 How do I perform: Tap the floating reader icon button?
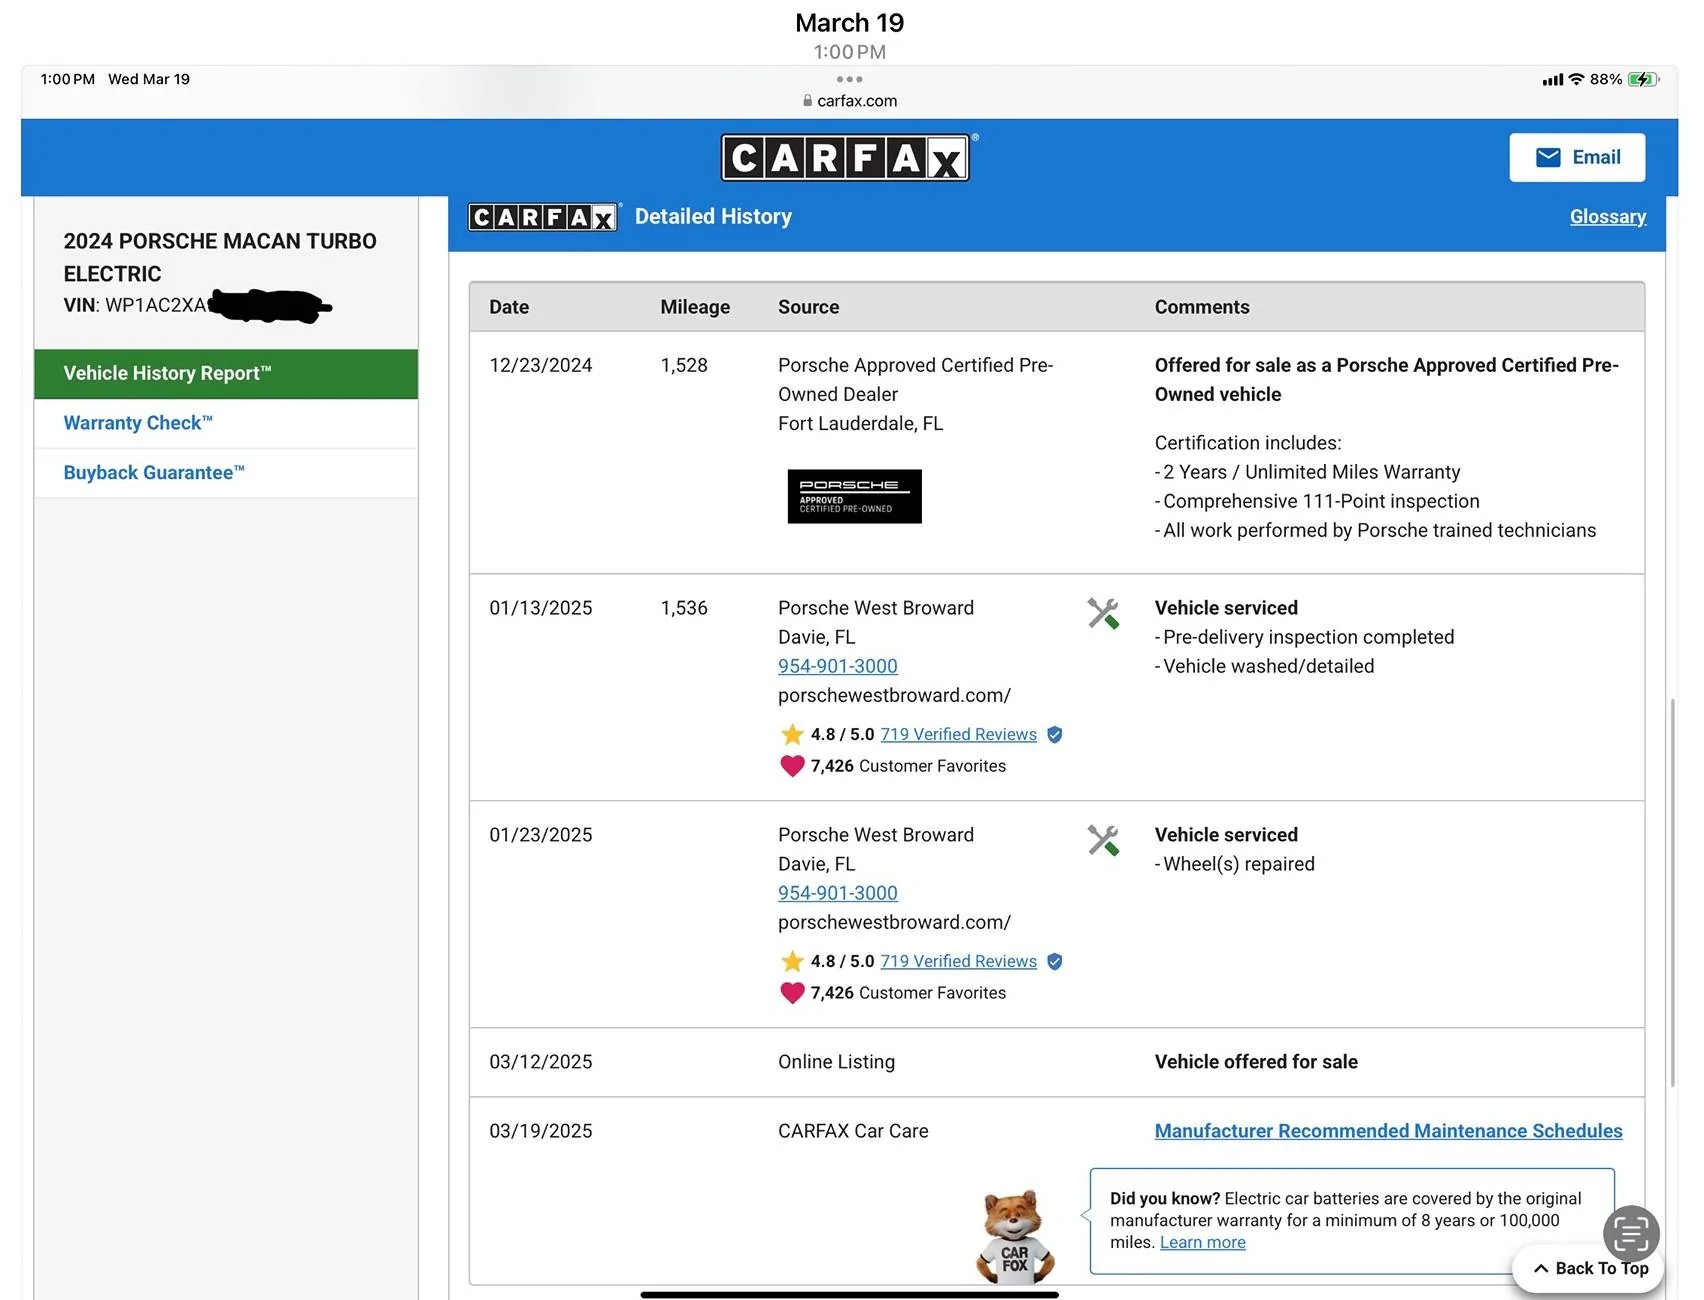click(1630, 1233)
